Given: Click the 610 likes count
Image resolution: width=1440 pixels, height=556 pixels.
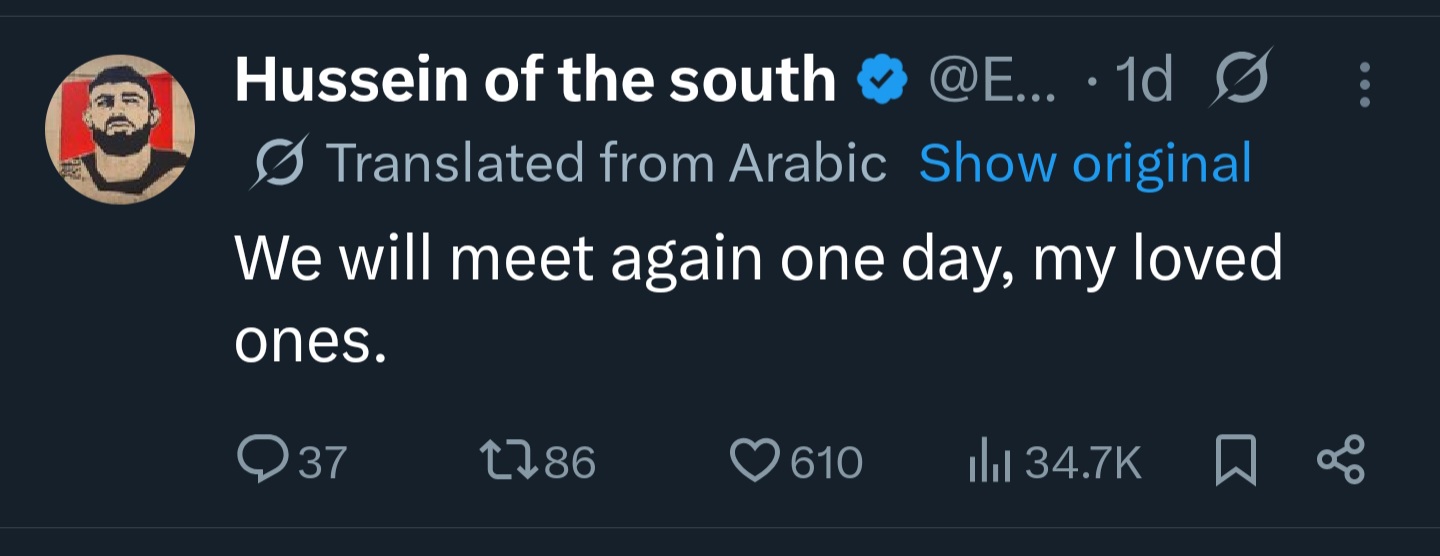Looking at the screenshot, I should pyautogui.click(x=827, y=463).
